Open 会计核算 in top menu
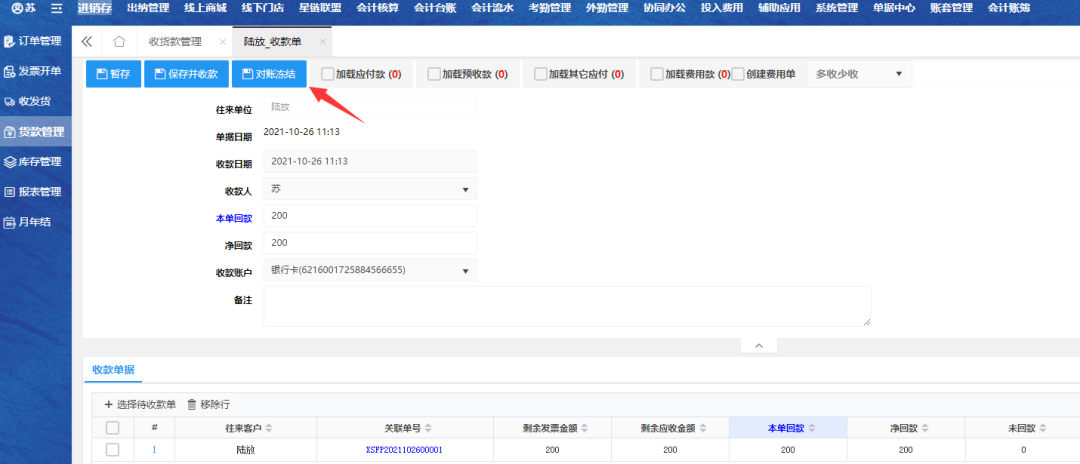Screen dimensions: 1080x464 pos(377,8)
